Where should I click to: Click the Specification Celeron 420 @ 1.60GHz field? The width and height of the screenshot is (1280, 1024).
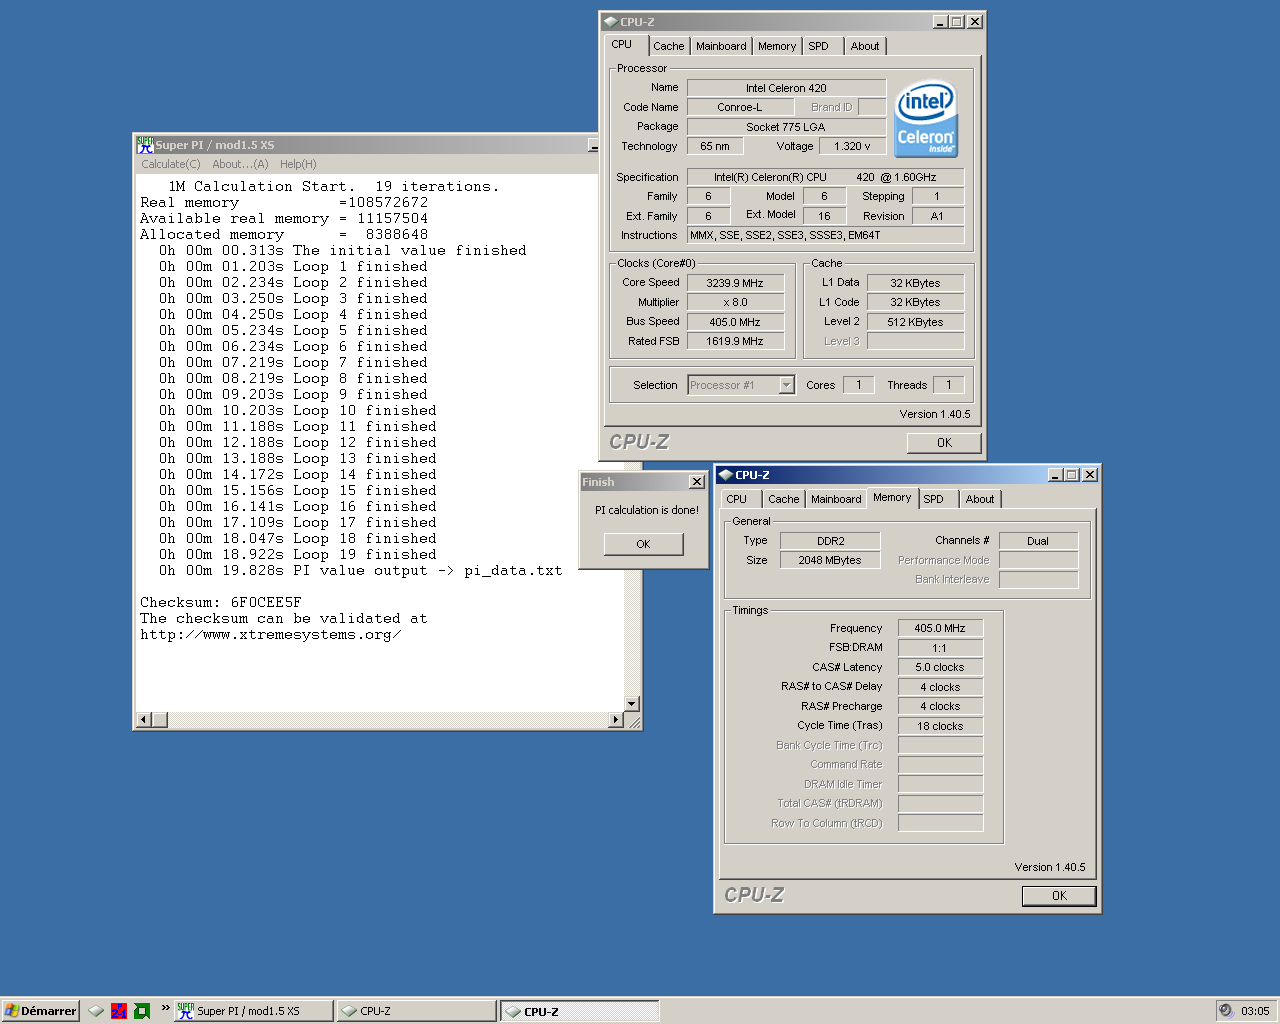[x=826, y=177]
